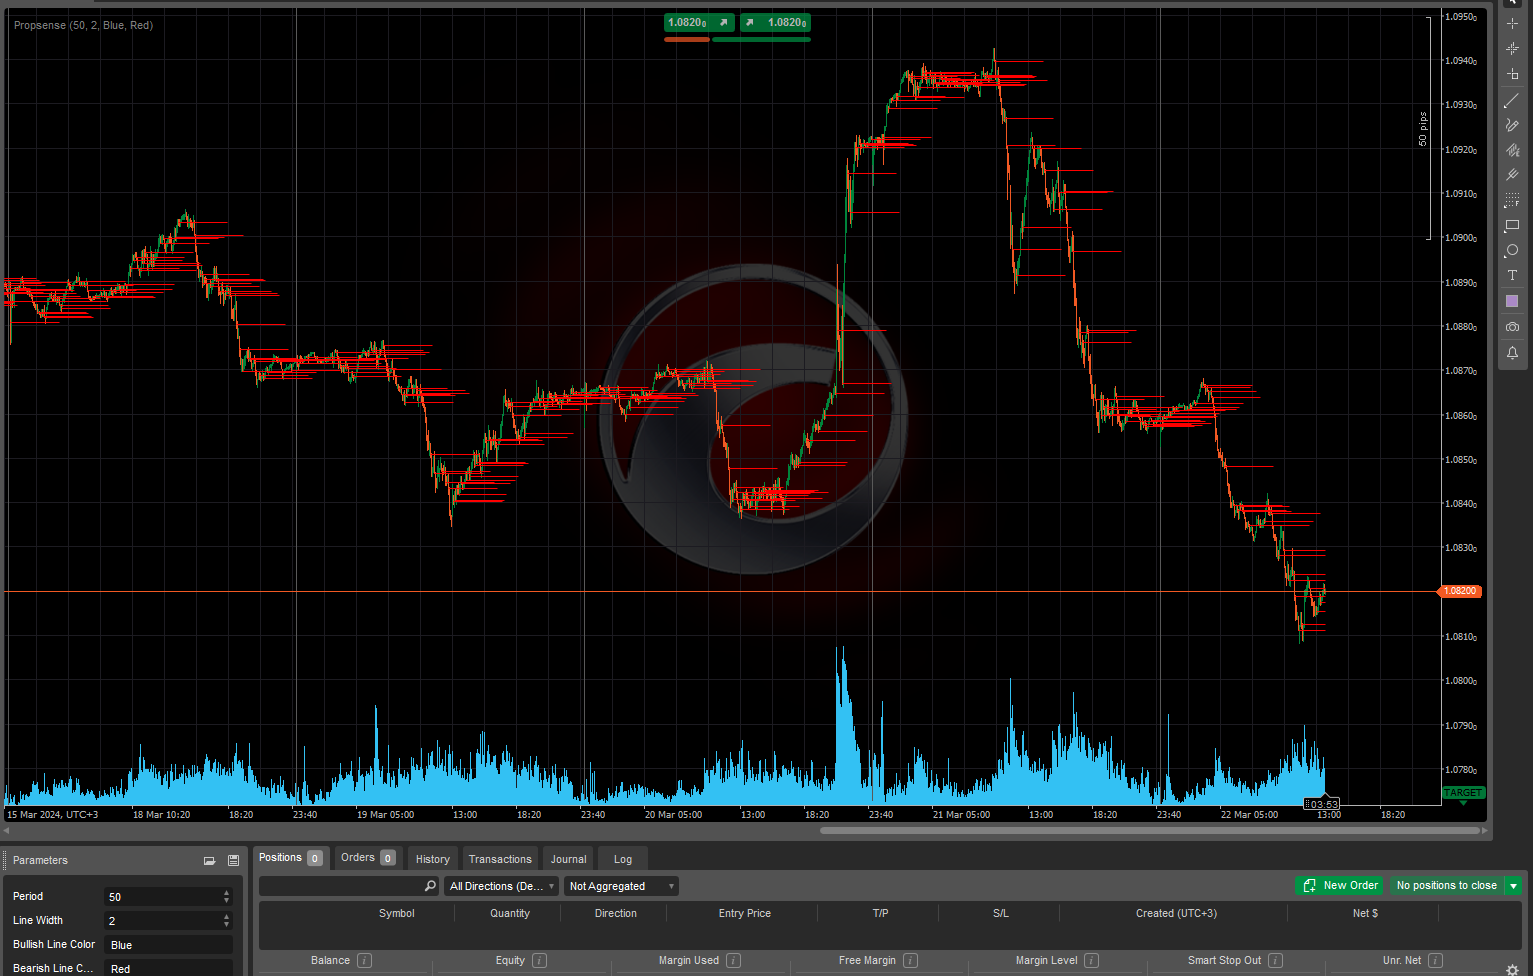Image resolution: width=1533 pixels, height=976 pixels.
Task: Show Smart Stop Out info icon
Action: click(x=1275, y=960)
